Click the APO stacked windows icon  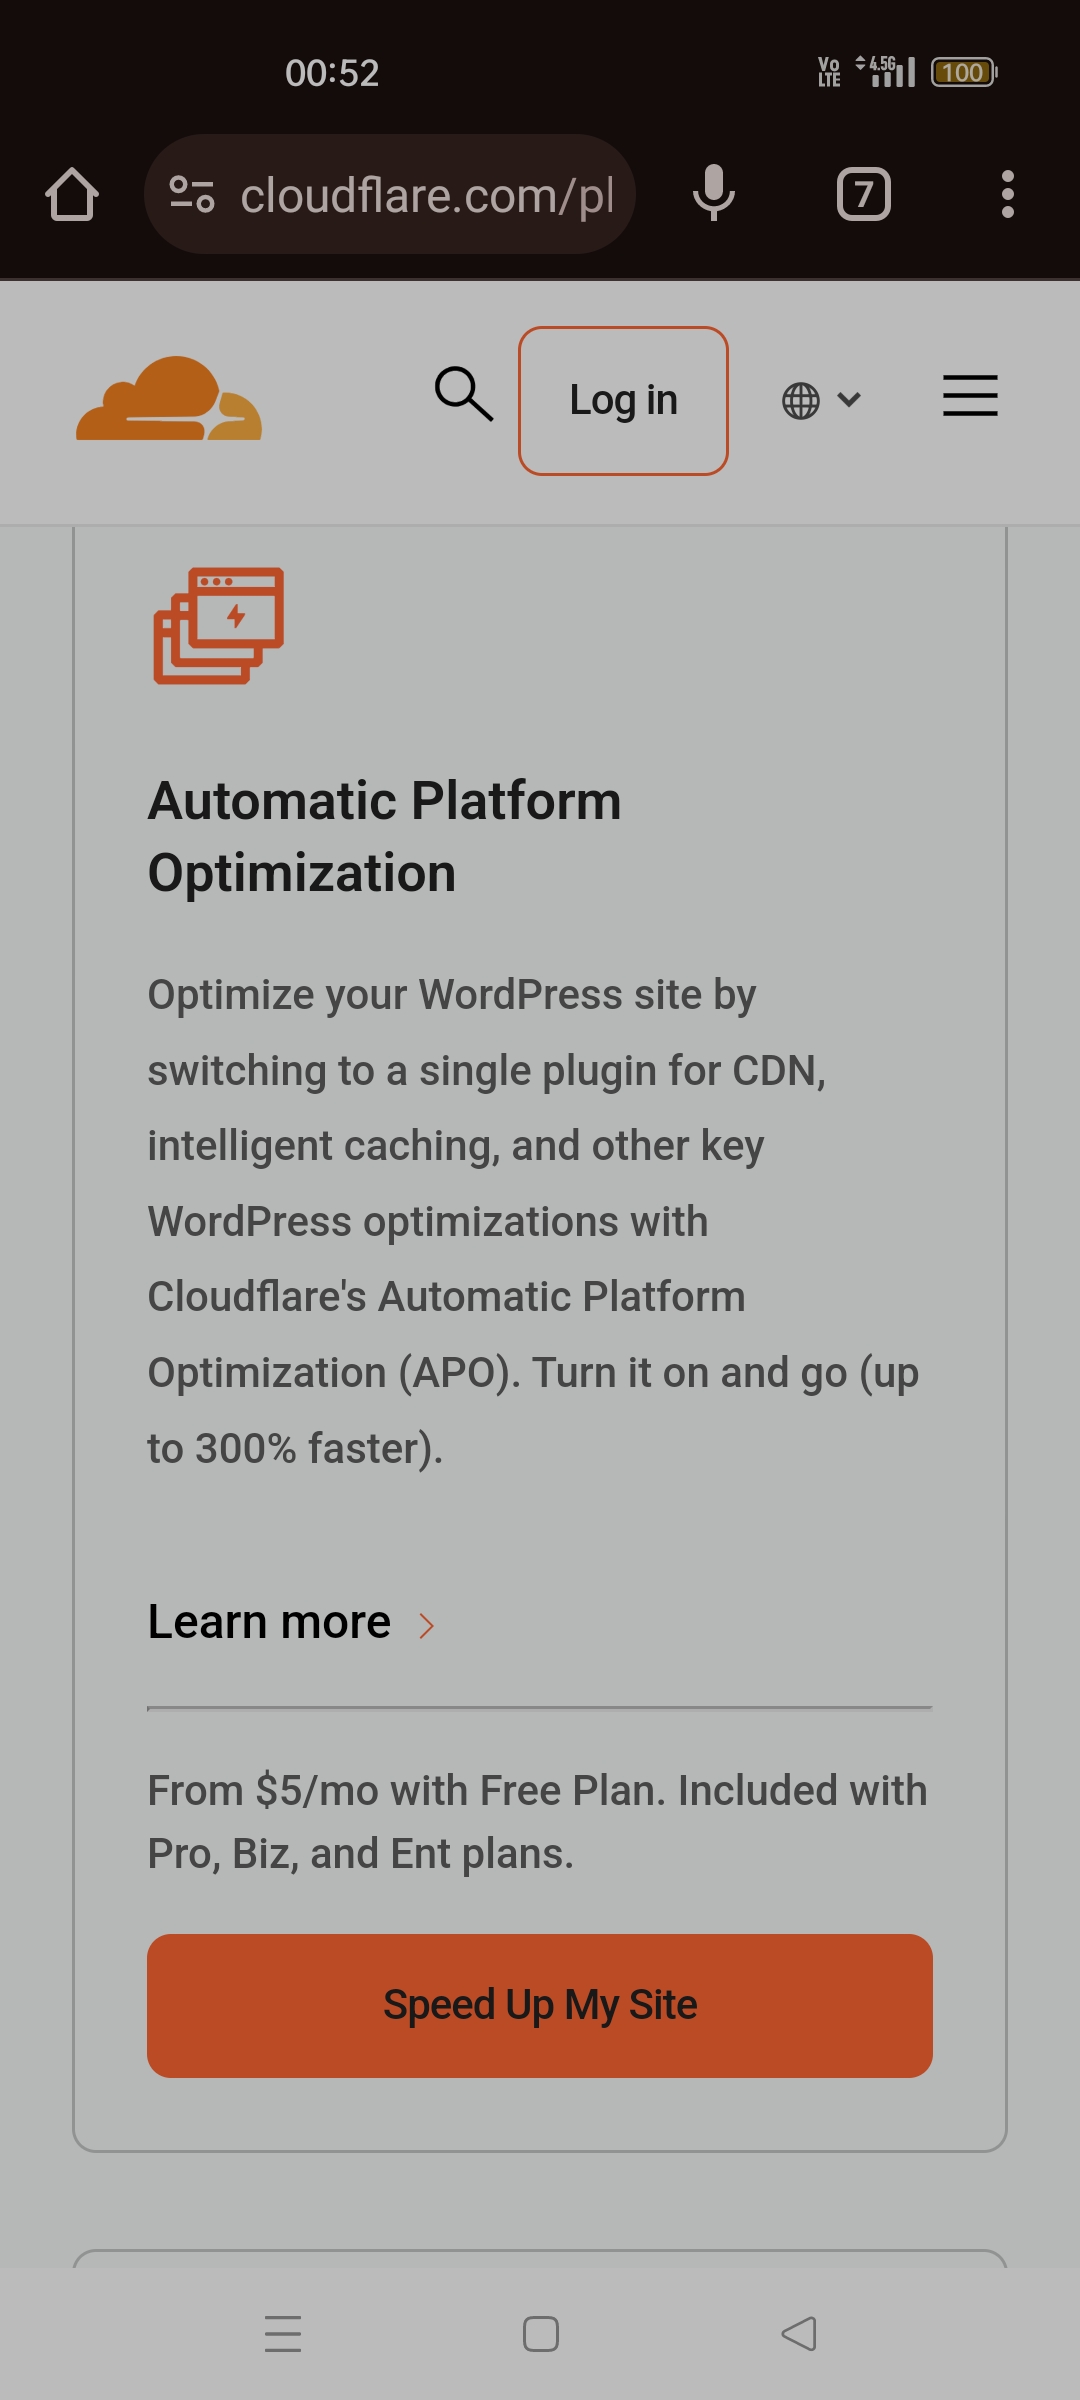pyautogui.click(x=219, y=626)
